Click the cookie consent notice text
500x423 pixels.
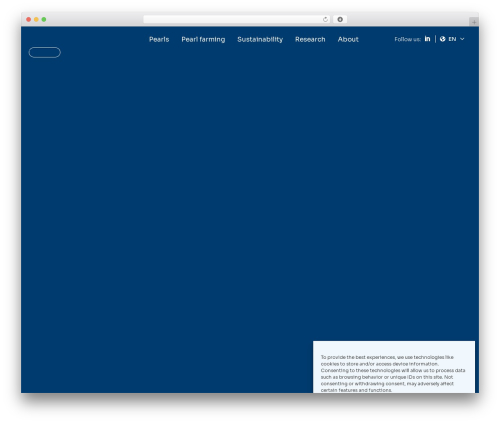tap(393, 373)
